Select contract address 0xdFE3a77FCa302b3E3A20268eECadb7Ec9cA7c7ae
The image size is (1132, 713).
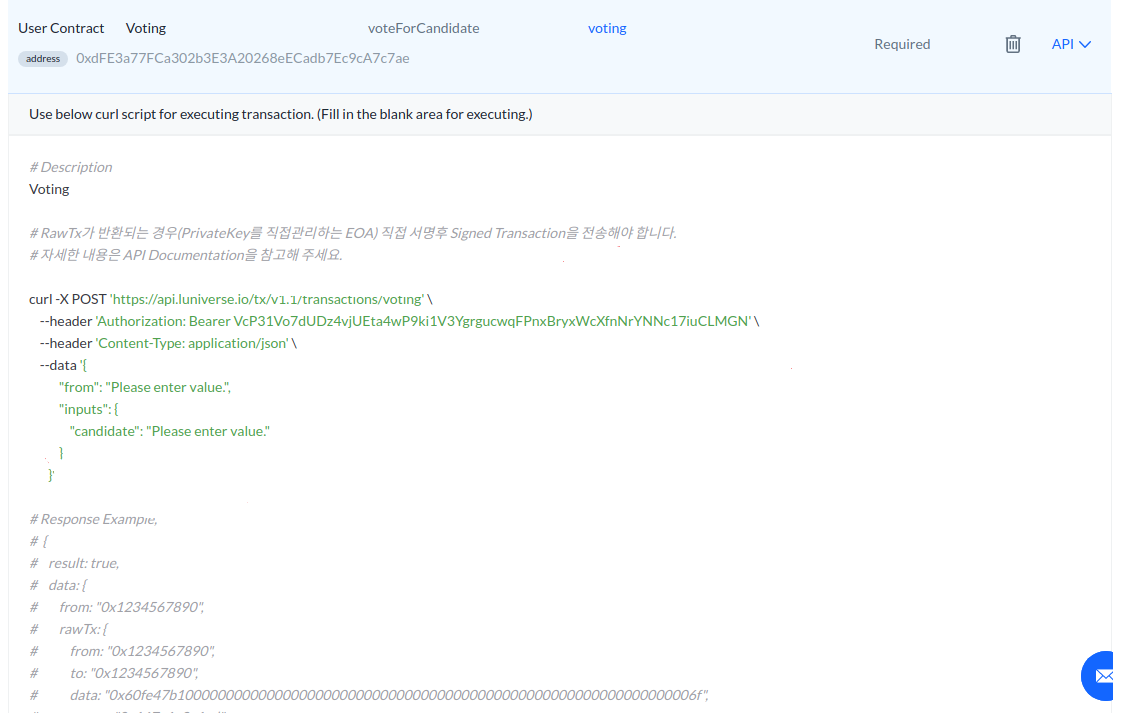pos(243,58)
